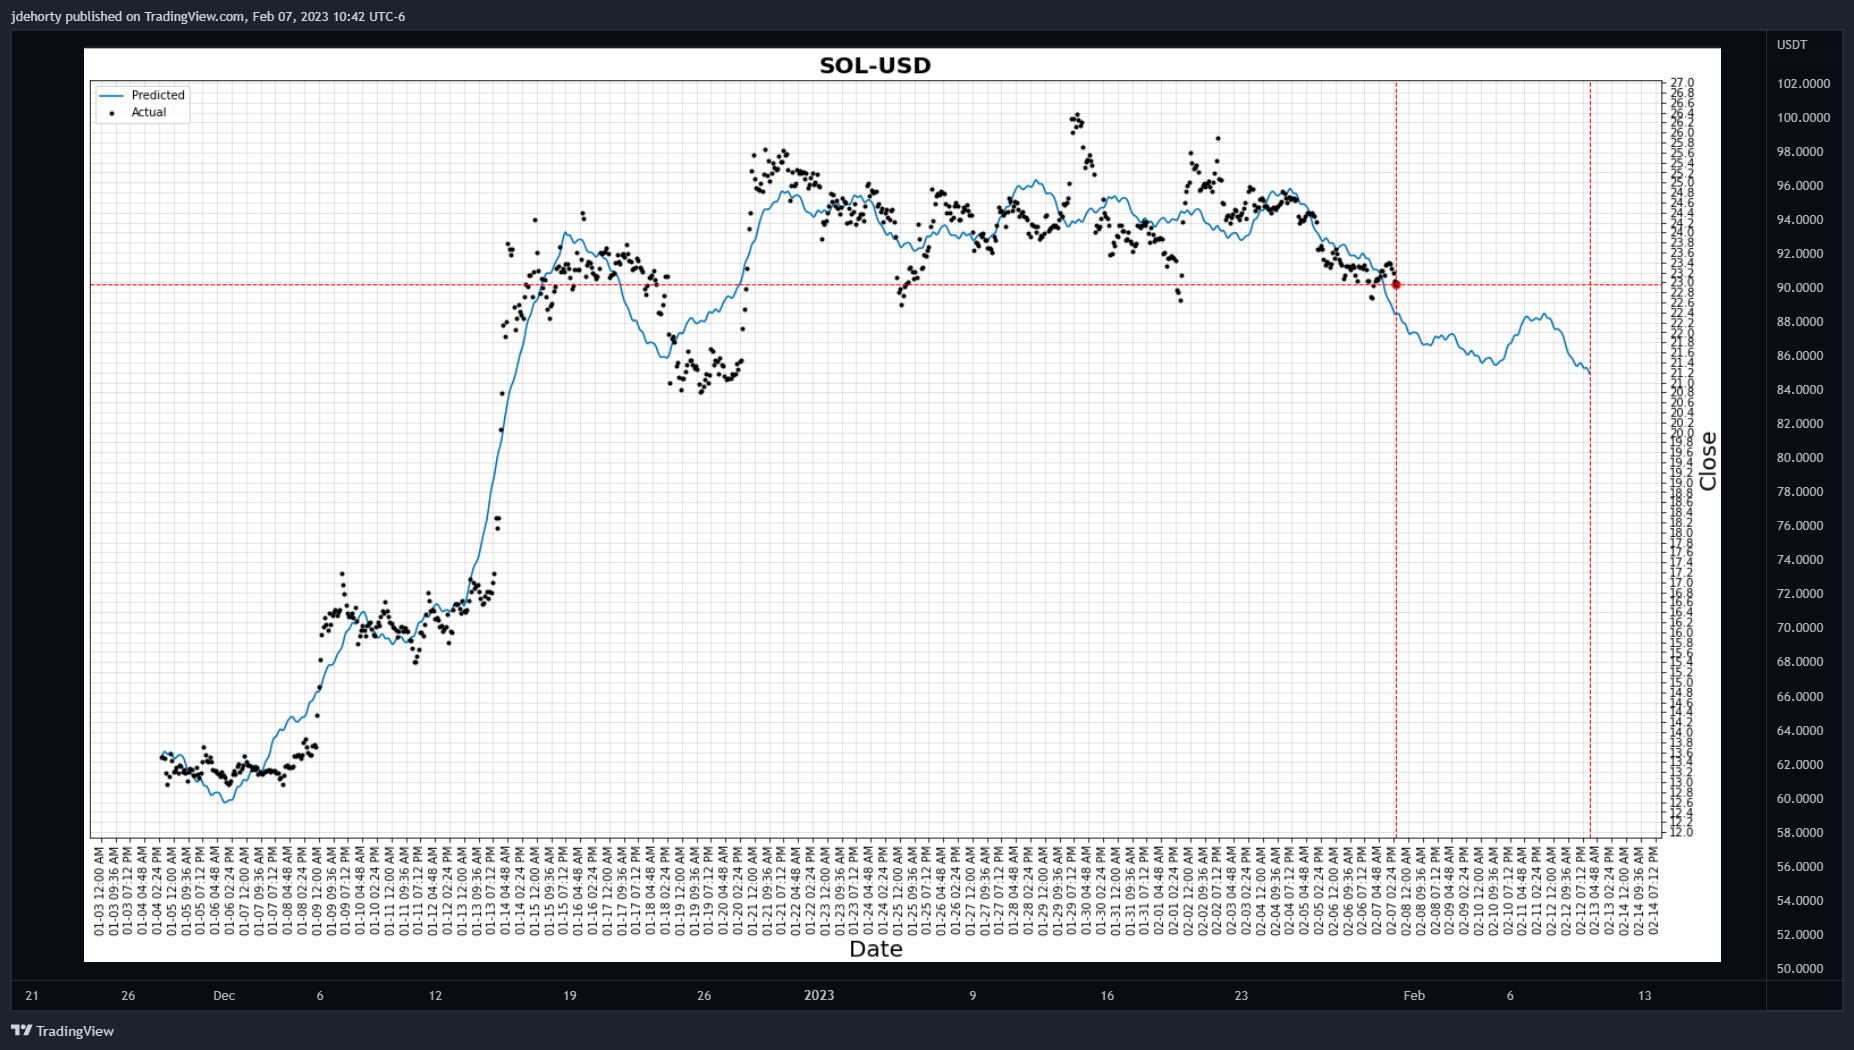The image size is (1854, 1050).
Task: Click the 90.0000 price label
Action: (x=1800, y=287)
